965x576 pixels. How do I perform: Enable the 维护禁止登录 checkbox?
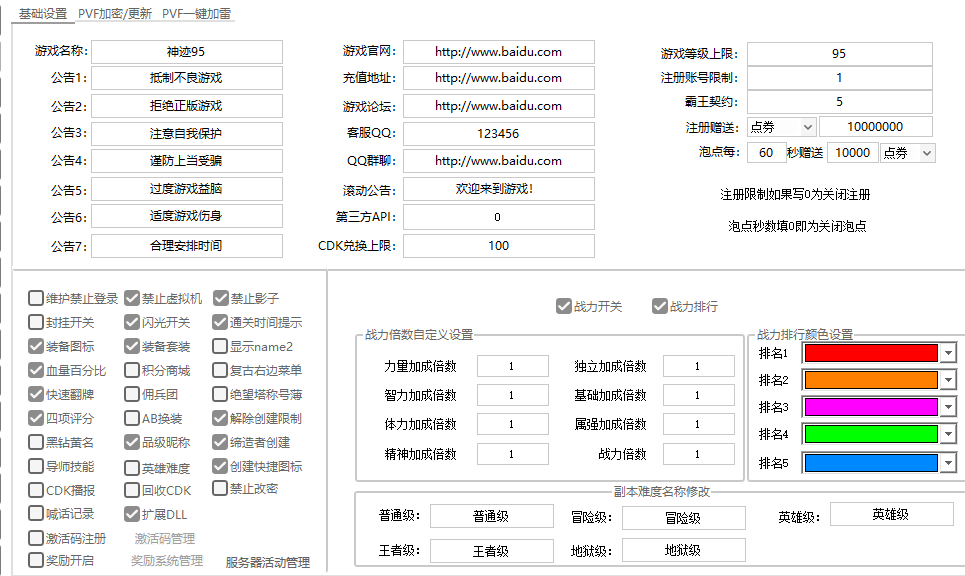click(x=36, y=298)
